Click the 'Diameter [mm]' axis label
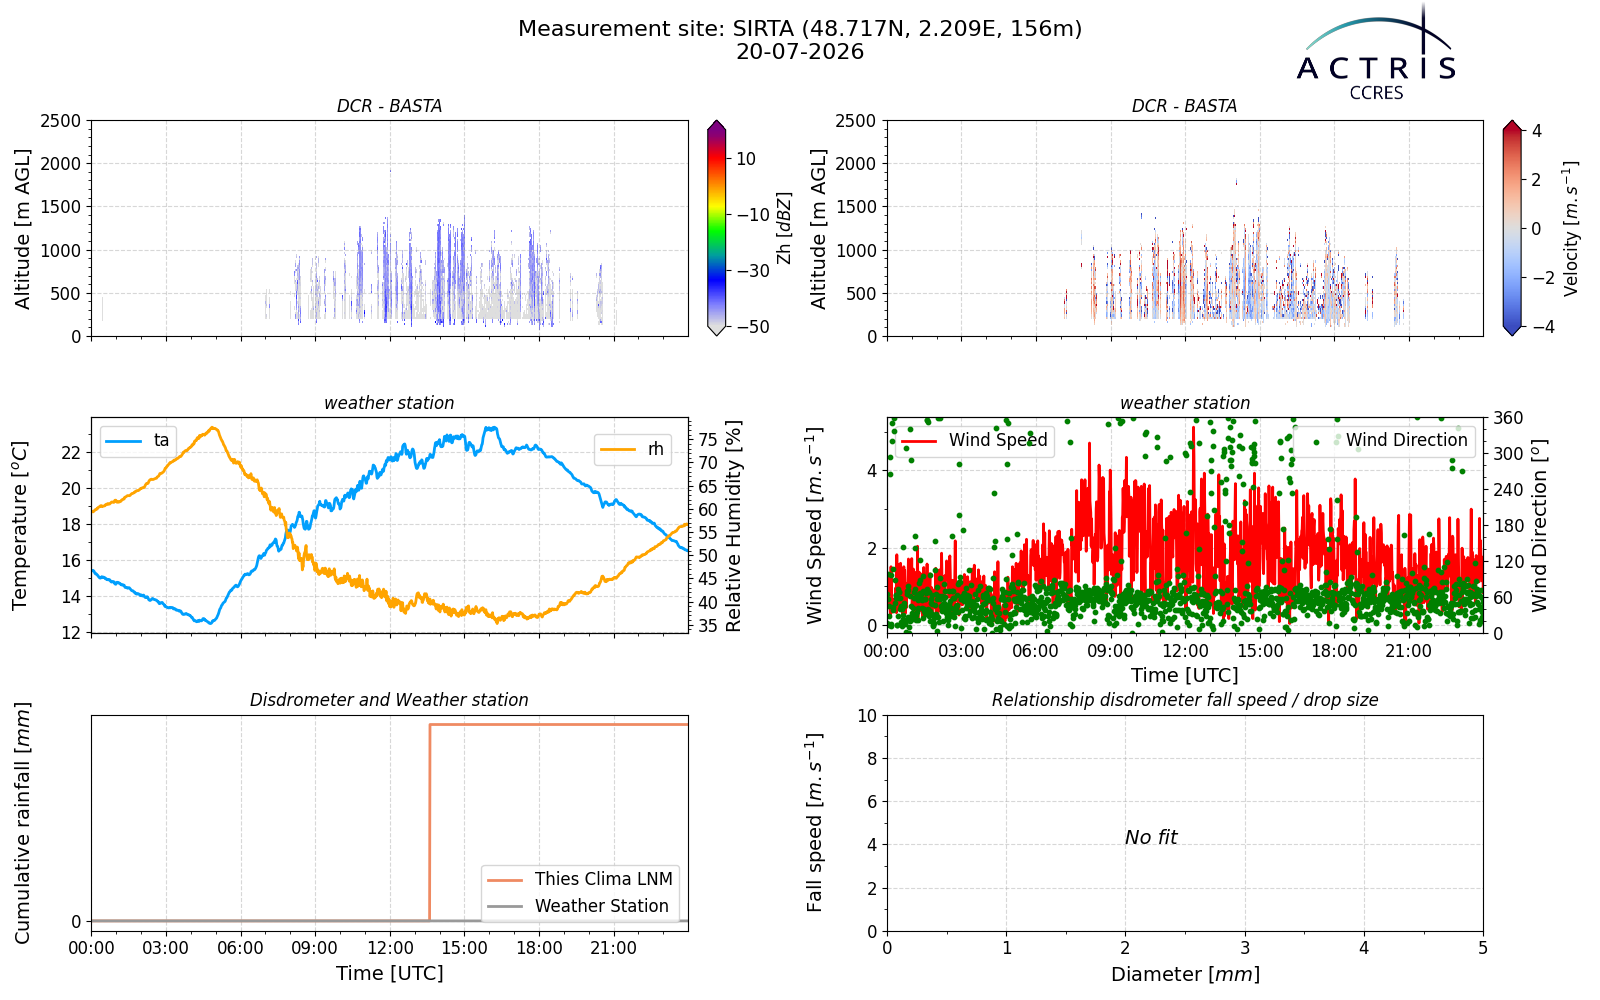Image resolution: width=1600 pixels, height=1000 pixels. click(x=1185, y=974)
